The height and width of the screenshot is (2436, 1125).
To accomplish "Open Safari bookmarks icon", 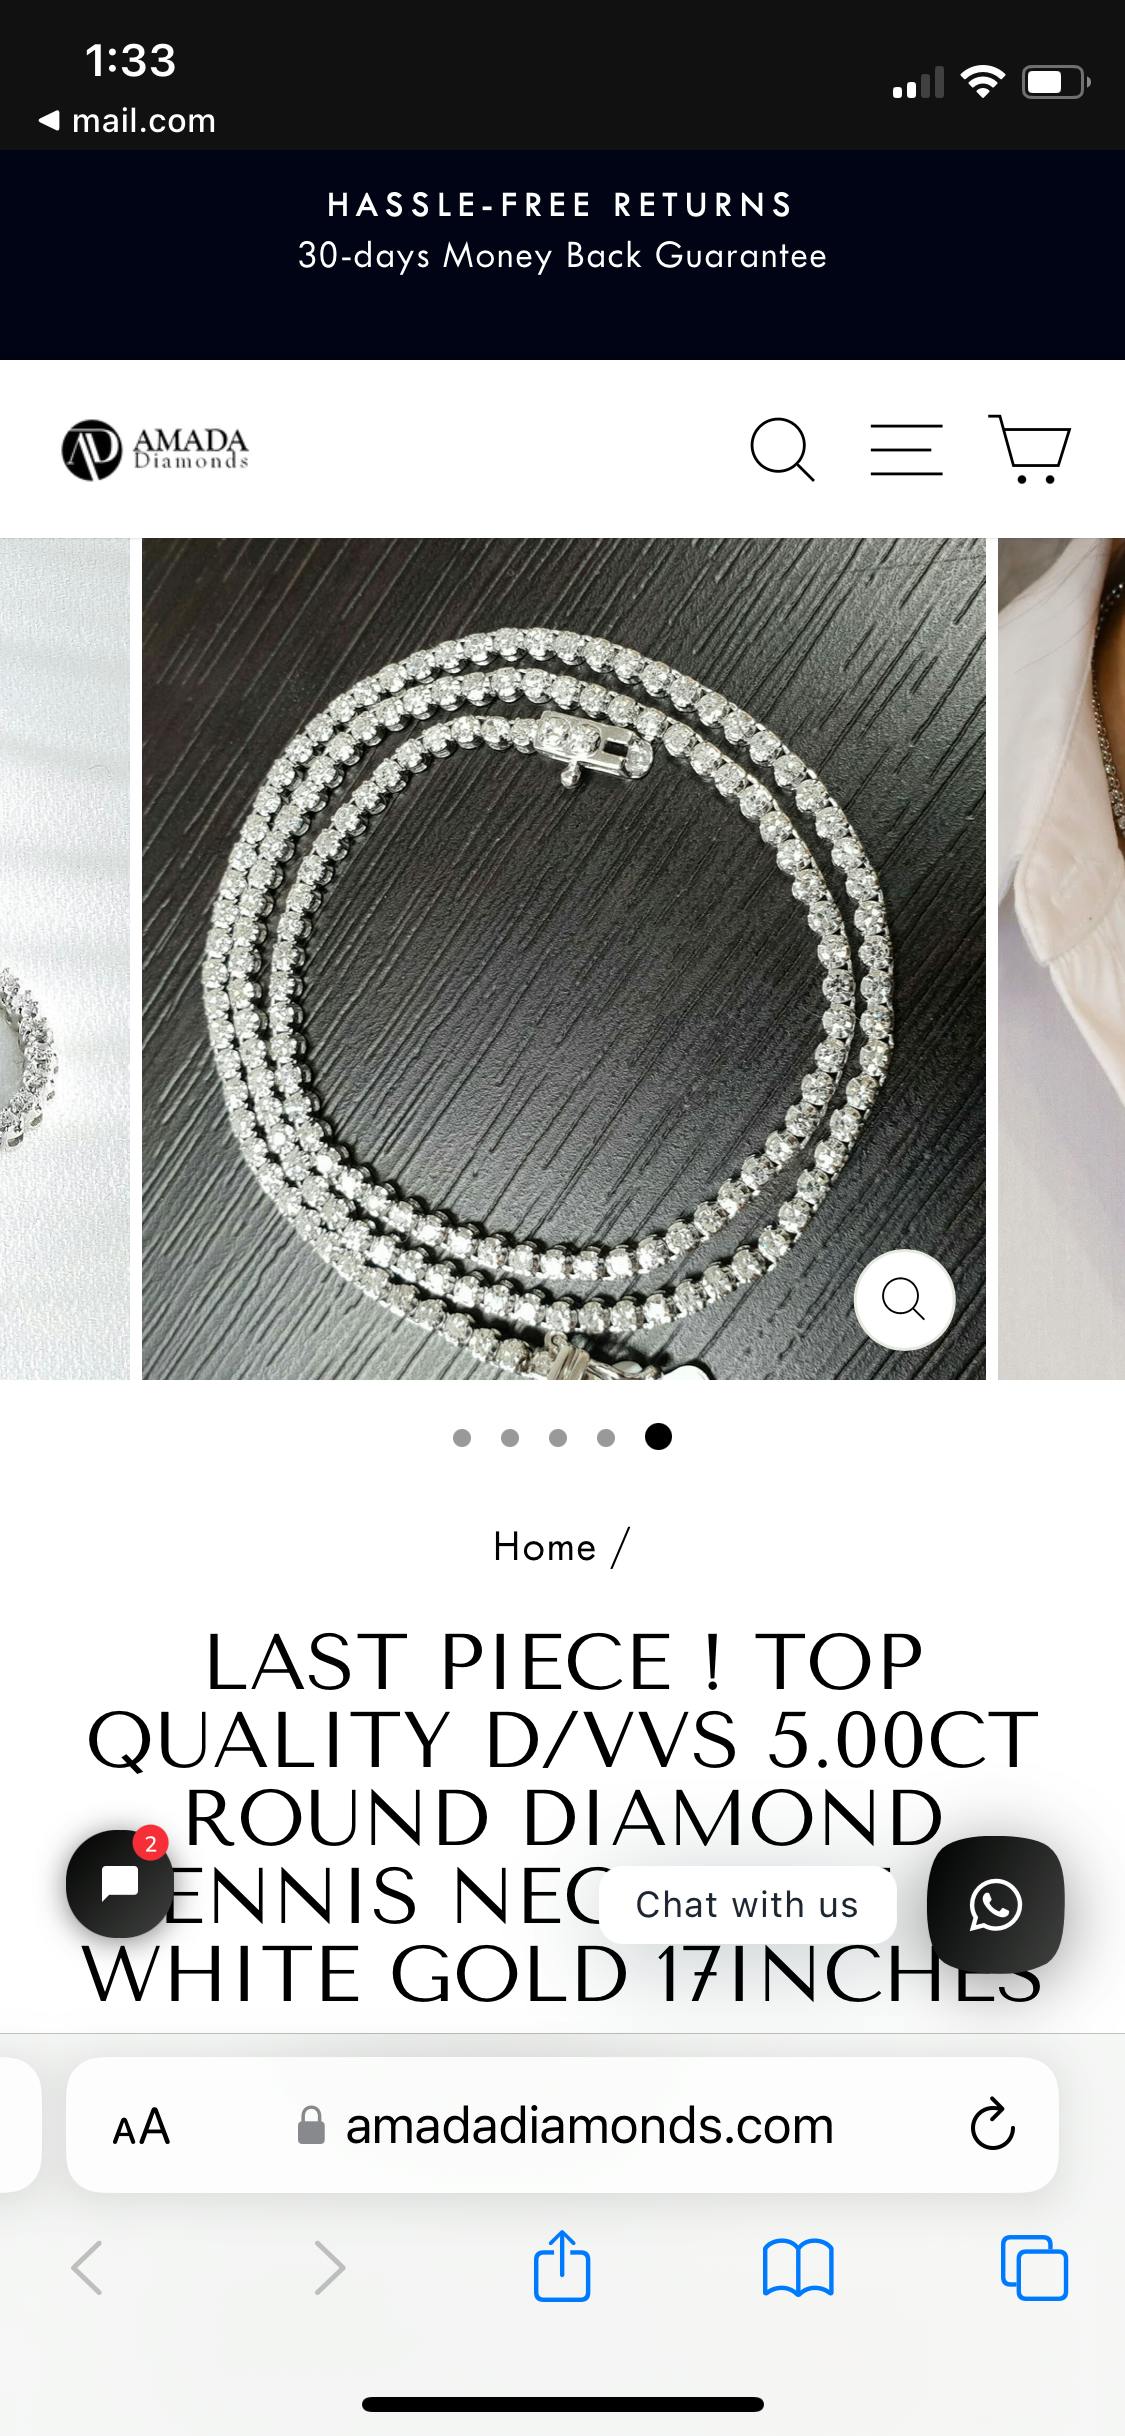I will pyautogui.click(x=797, y=2267).
